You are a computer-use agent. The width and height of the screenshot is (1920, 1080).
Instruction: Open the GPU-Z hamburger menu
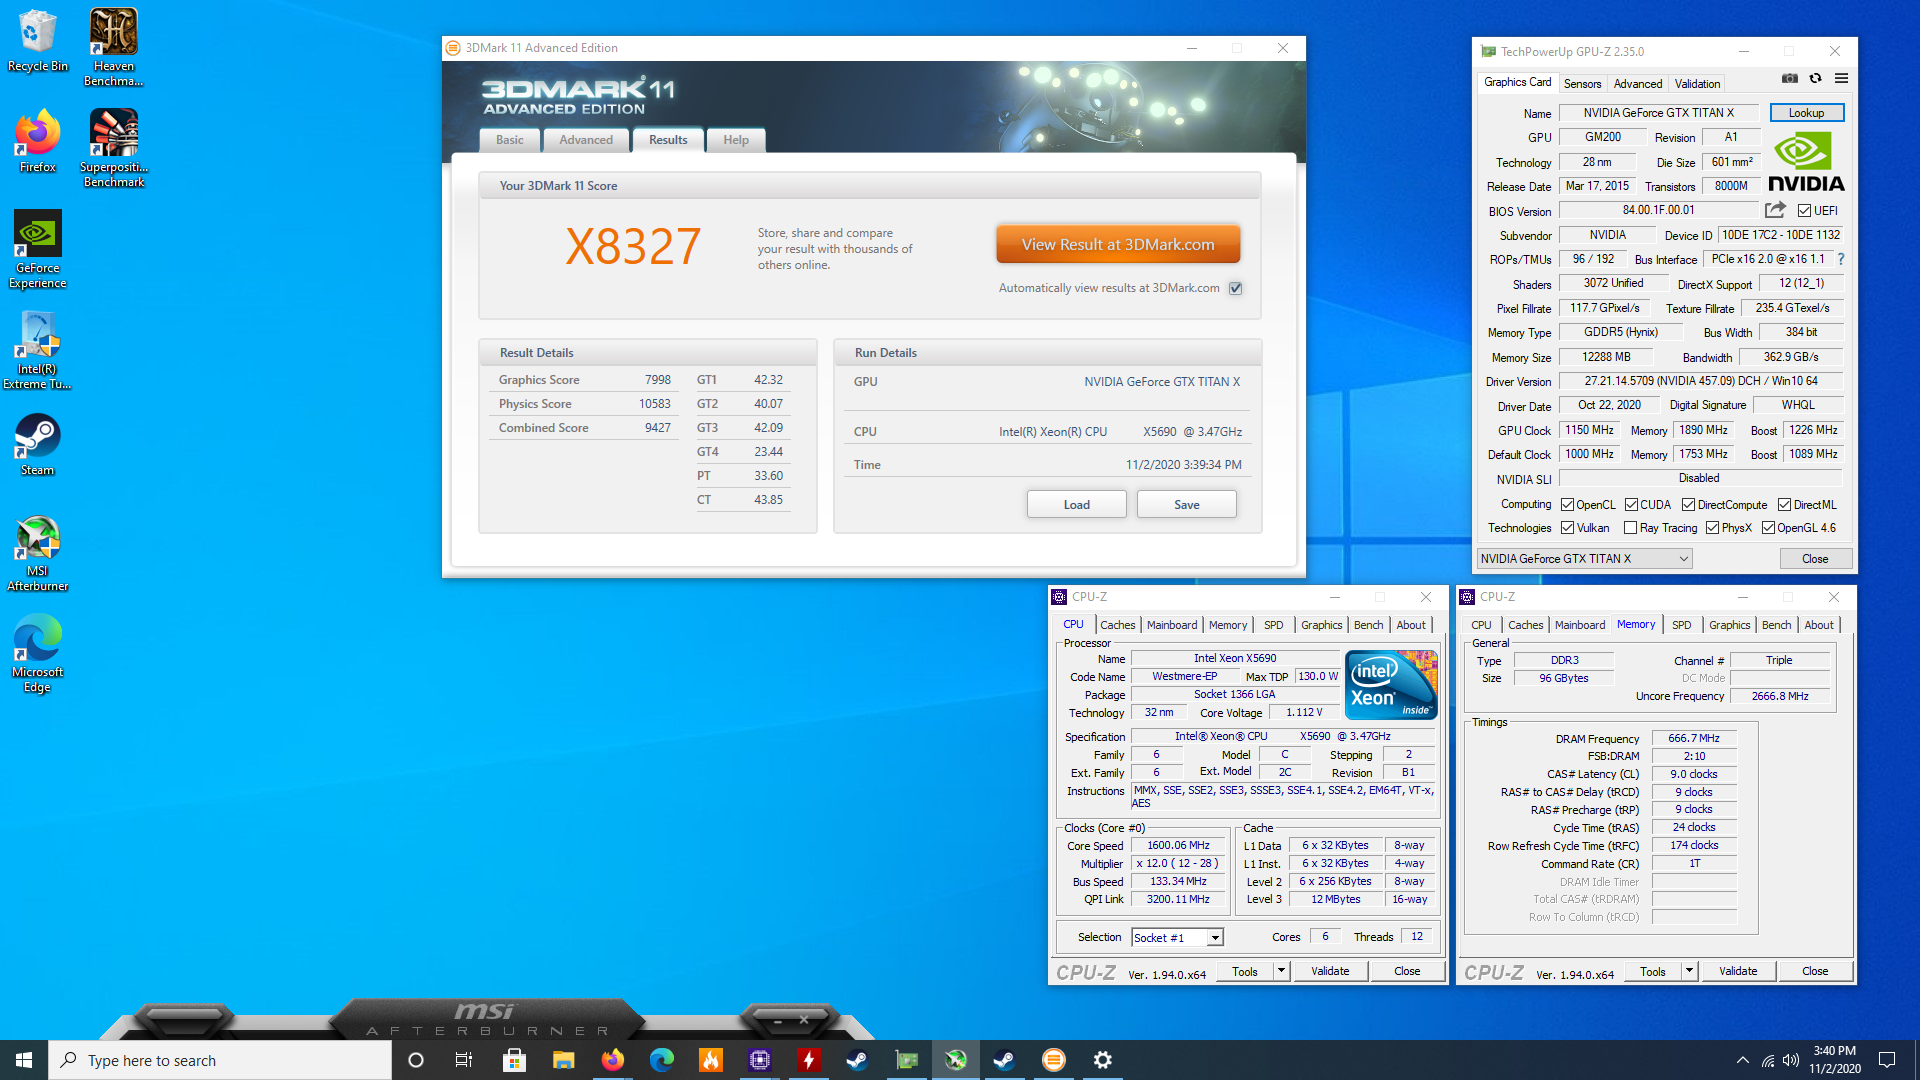1841,78
